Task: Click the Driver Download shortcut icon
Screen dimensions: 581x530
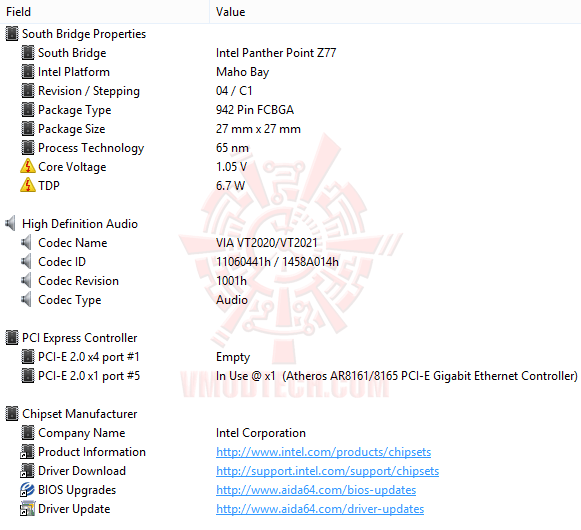Action: pyautogui.click(x=28, y=471)
